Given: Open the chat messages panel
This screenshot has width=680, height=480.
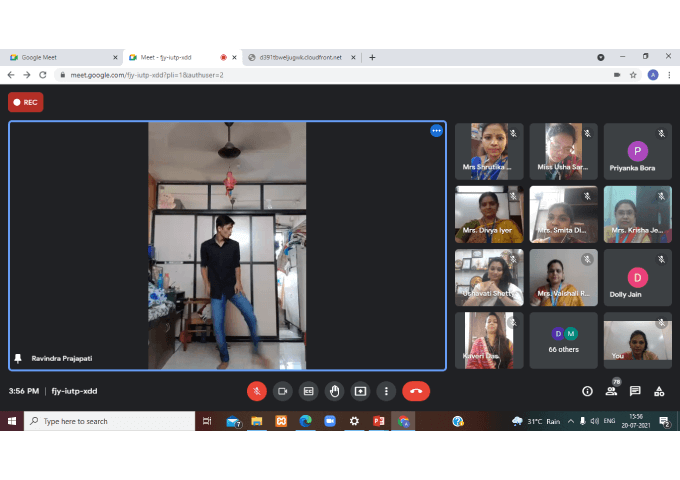Looking at the screenshot, I should tap(635, 391).
